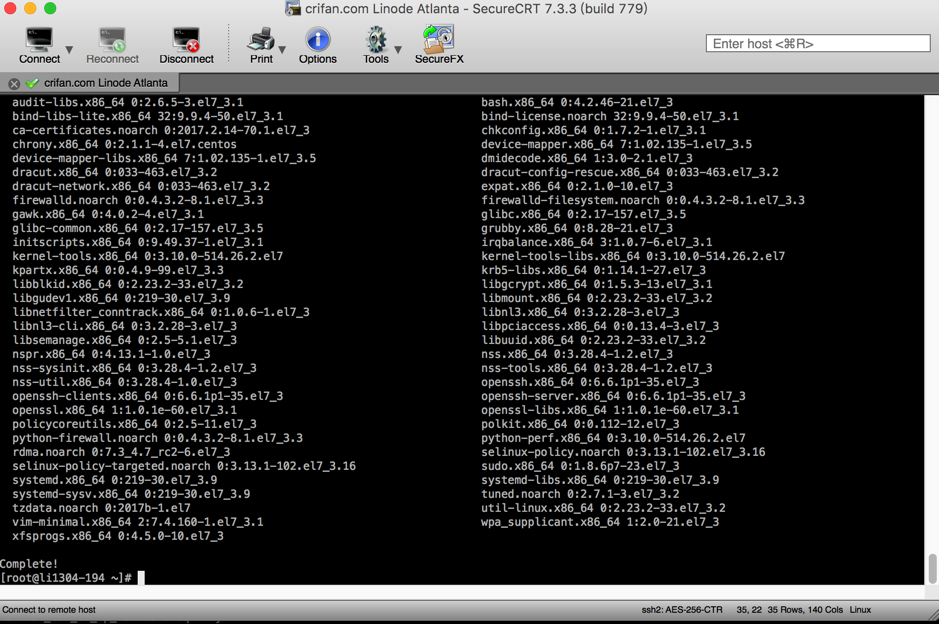Viewport: 939px width, 624px height.
Task: Expand the Print dropdown arrow
Action: 282,50
